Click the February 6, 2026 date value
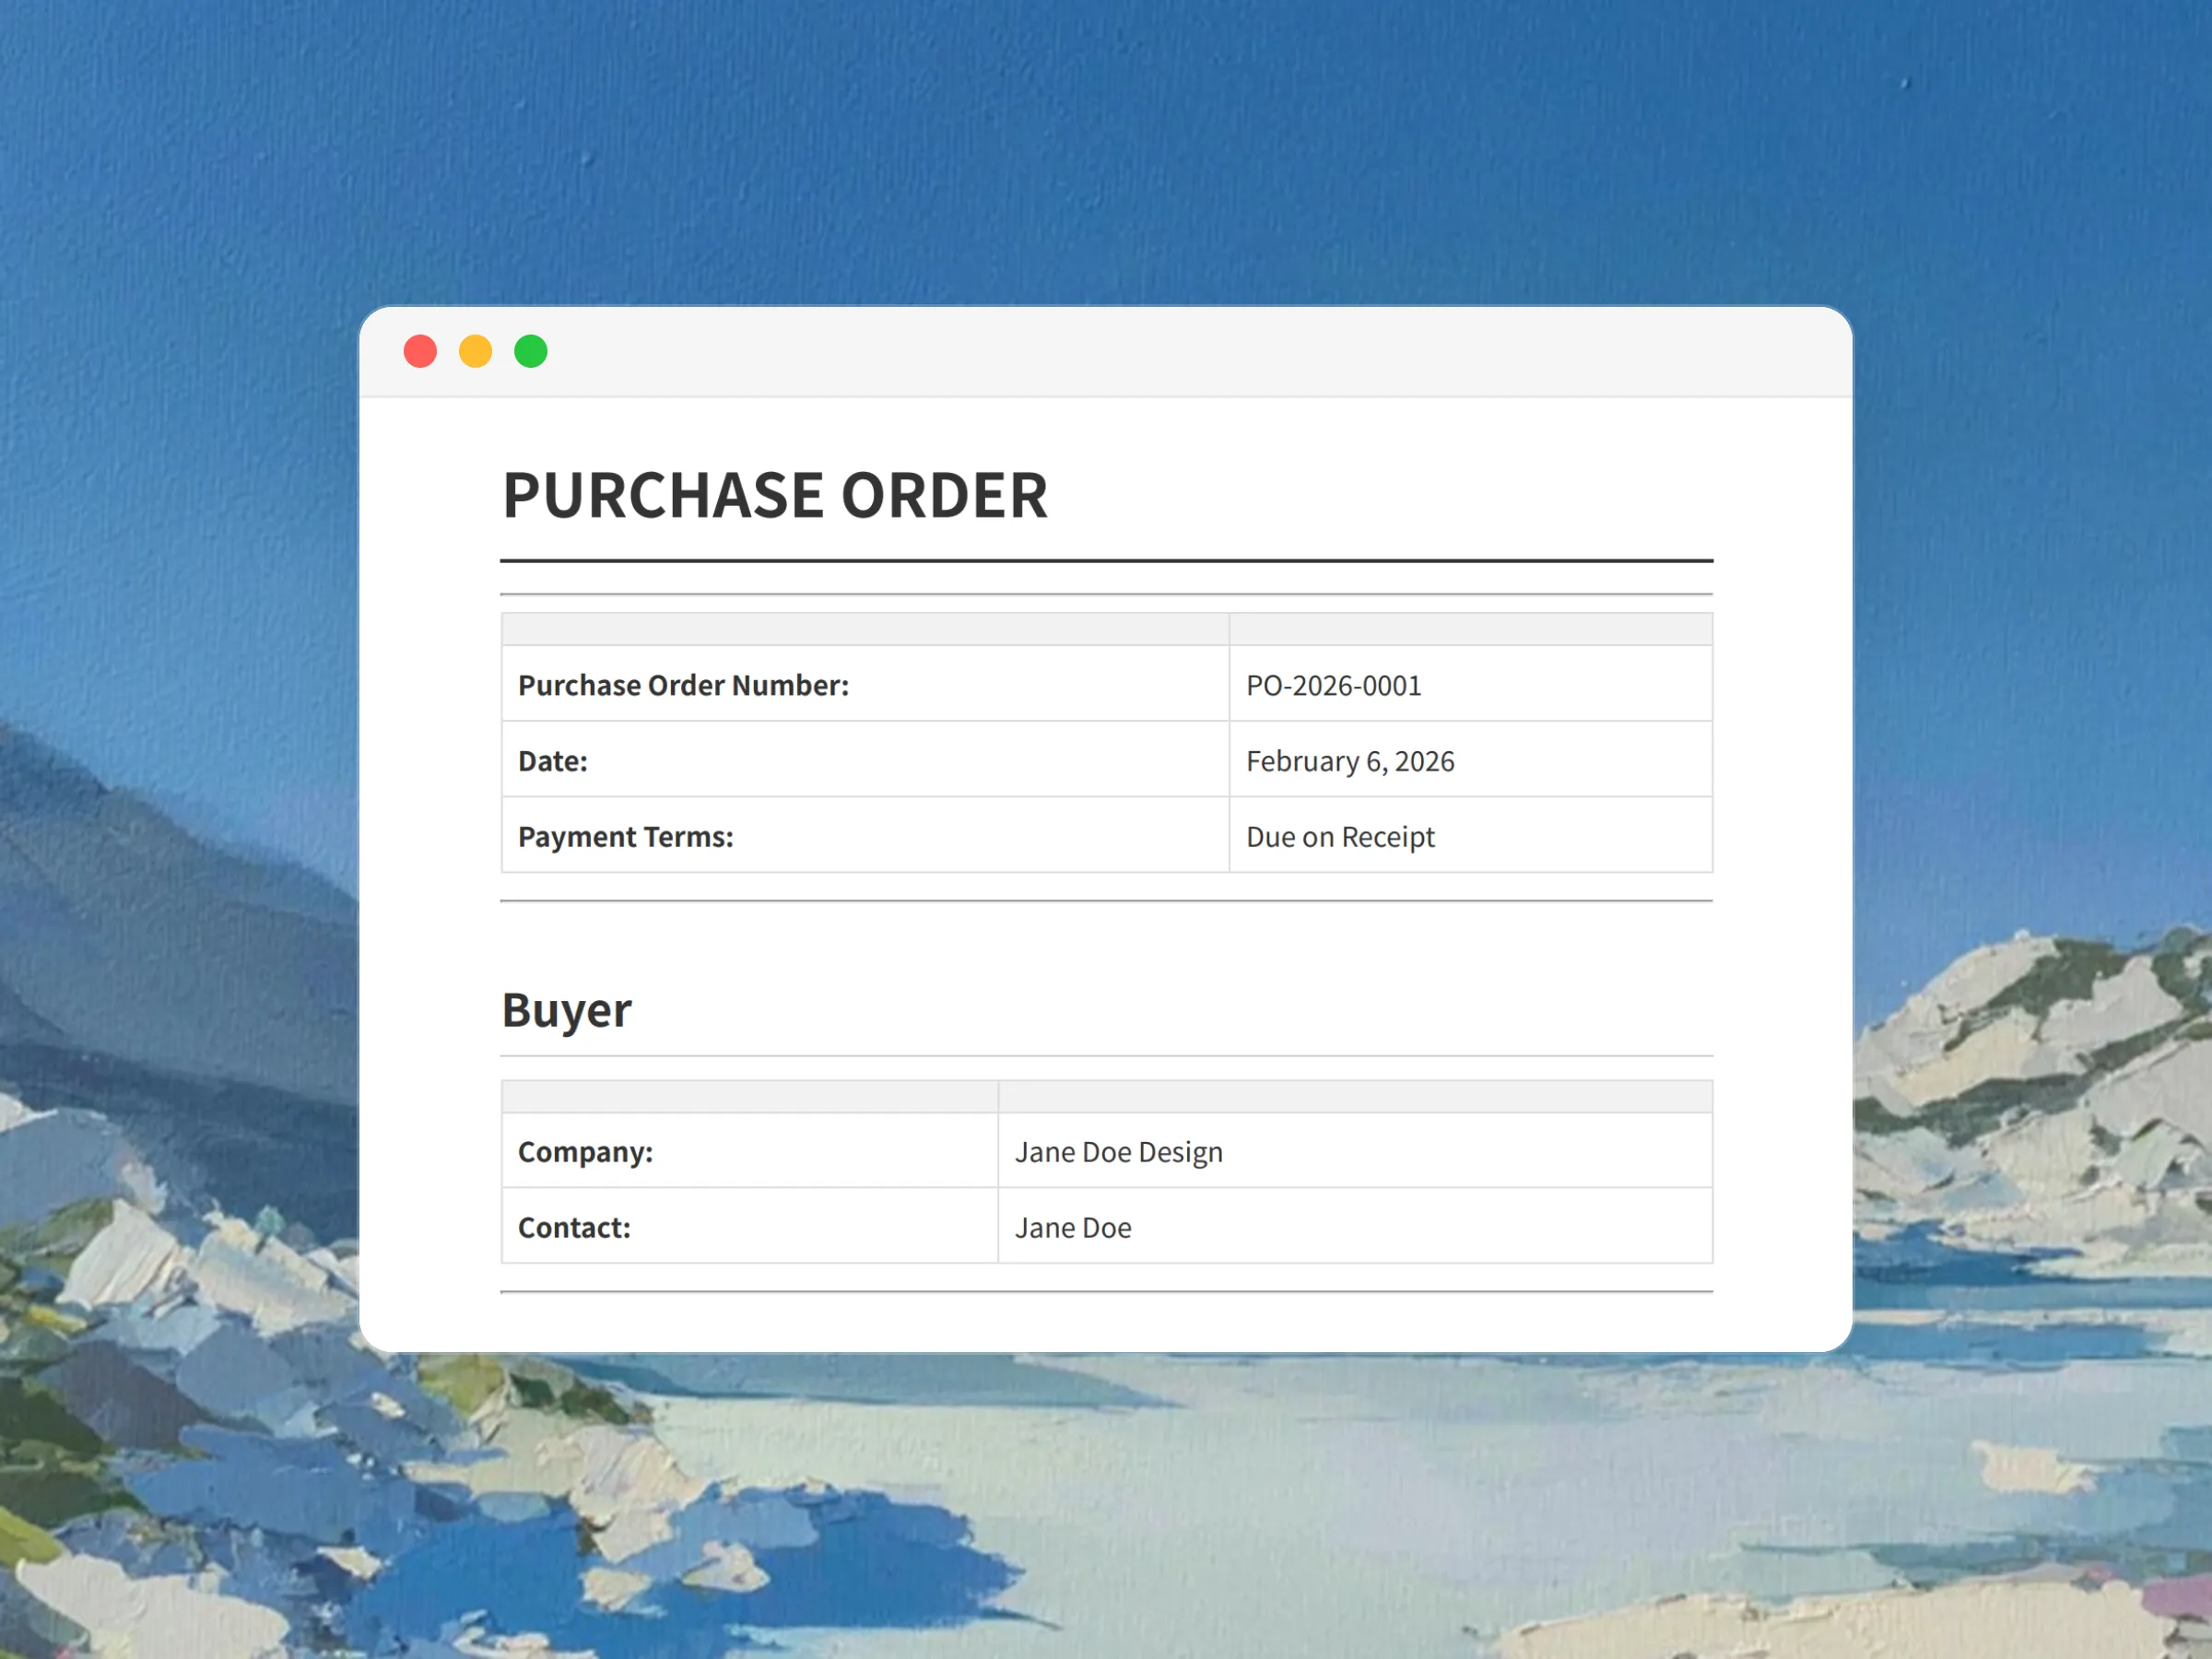The height and width of the screenshot is (1659, 2212). [1350, 761]
